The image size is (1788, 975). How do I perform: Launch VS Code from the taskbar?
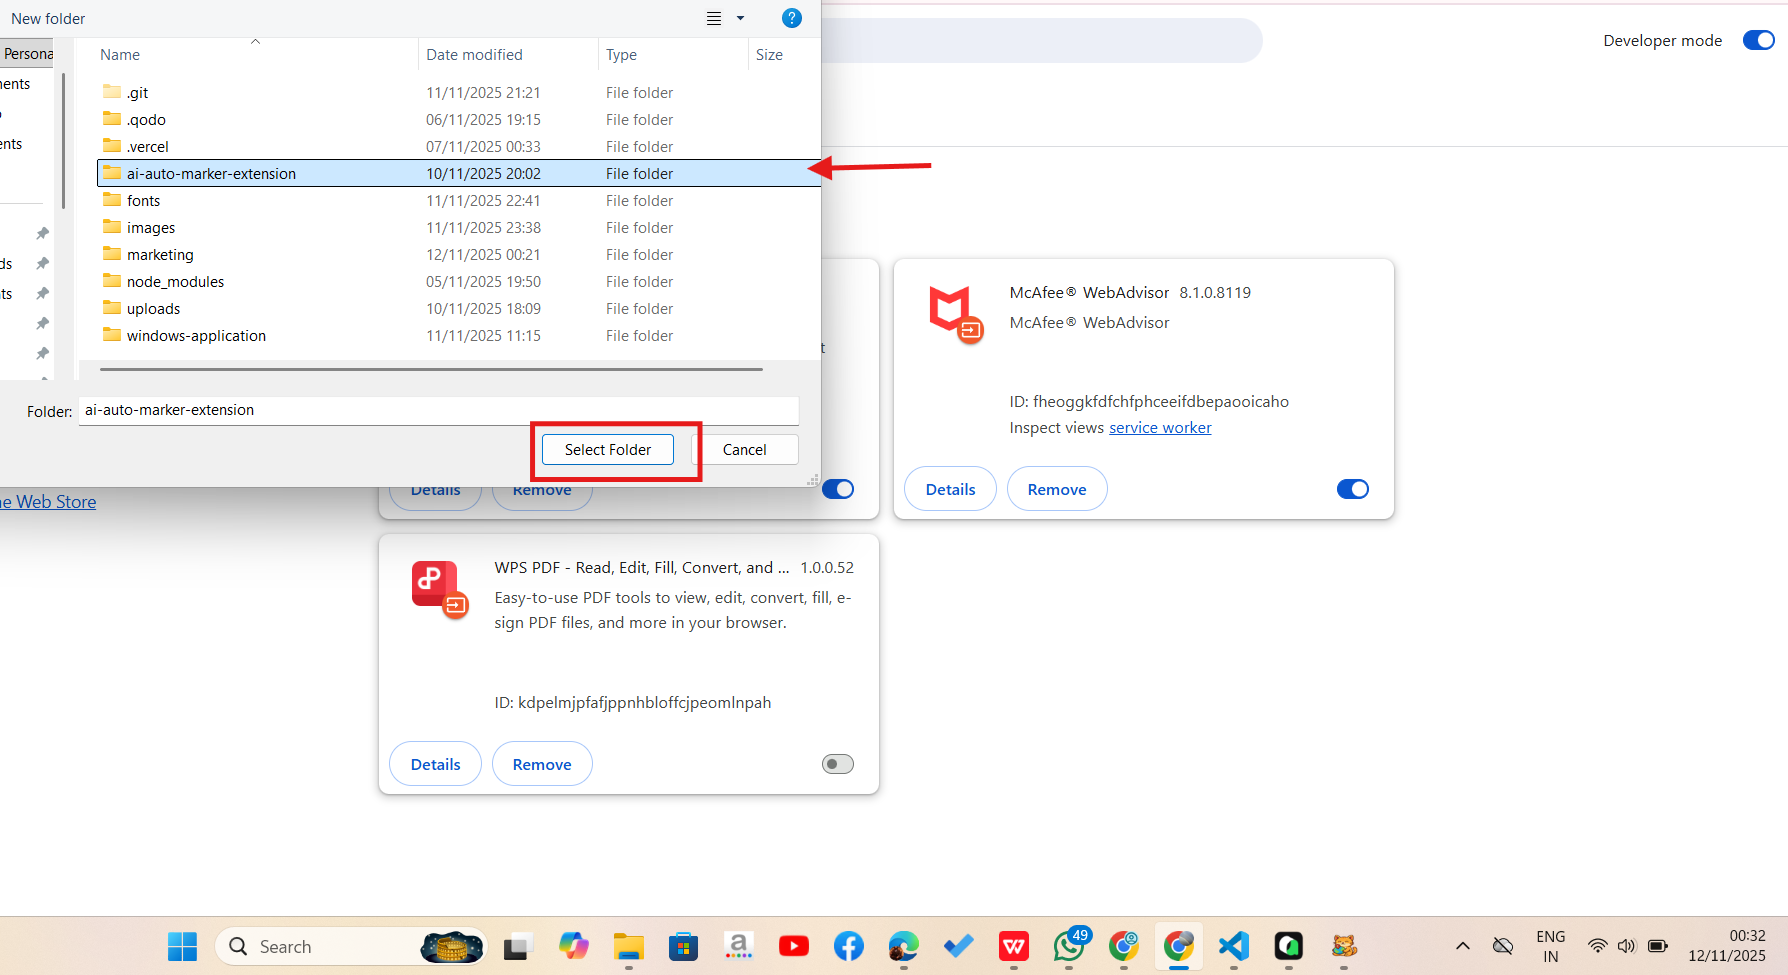tap(1233, 946)
